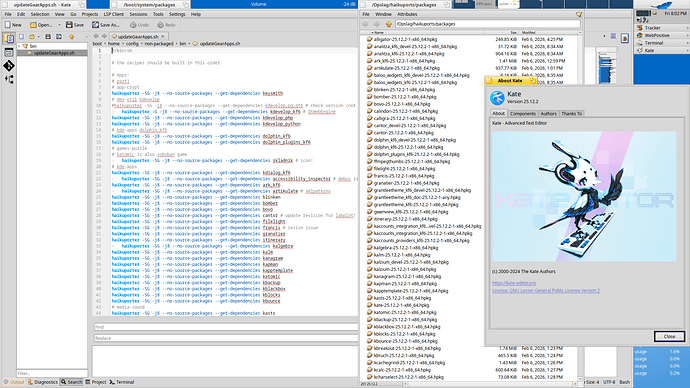Switch to the Components tab in About Kate
The width and height of the screenshot is (690, 388).
click(x=522, y=113)
